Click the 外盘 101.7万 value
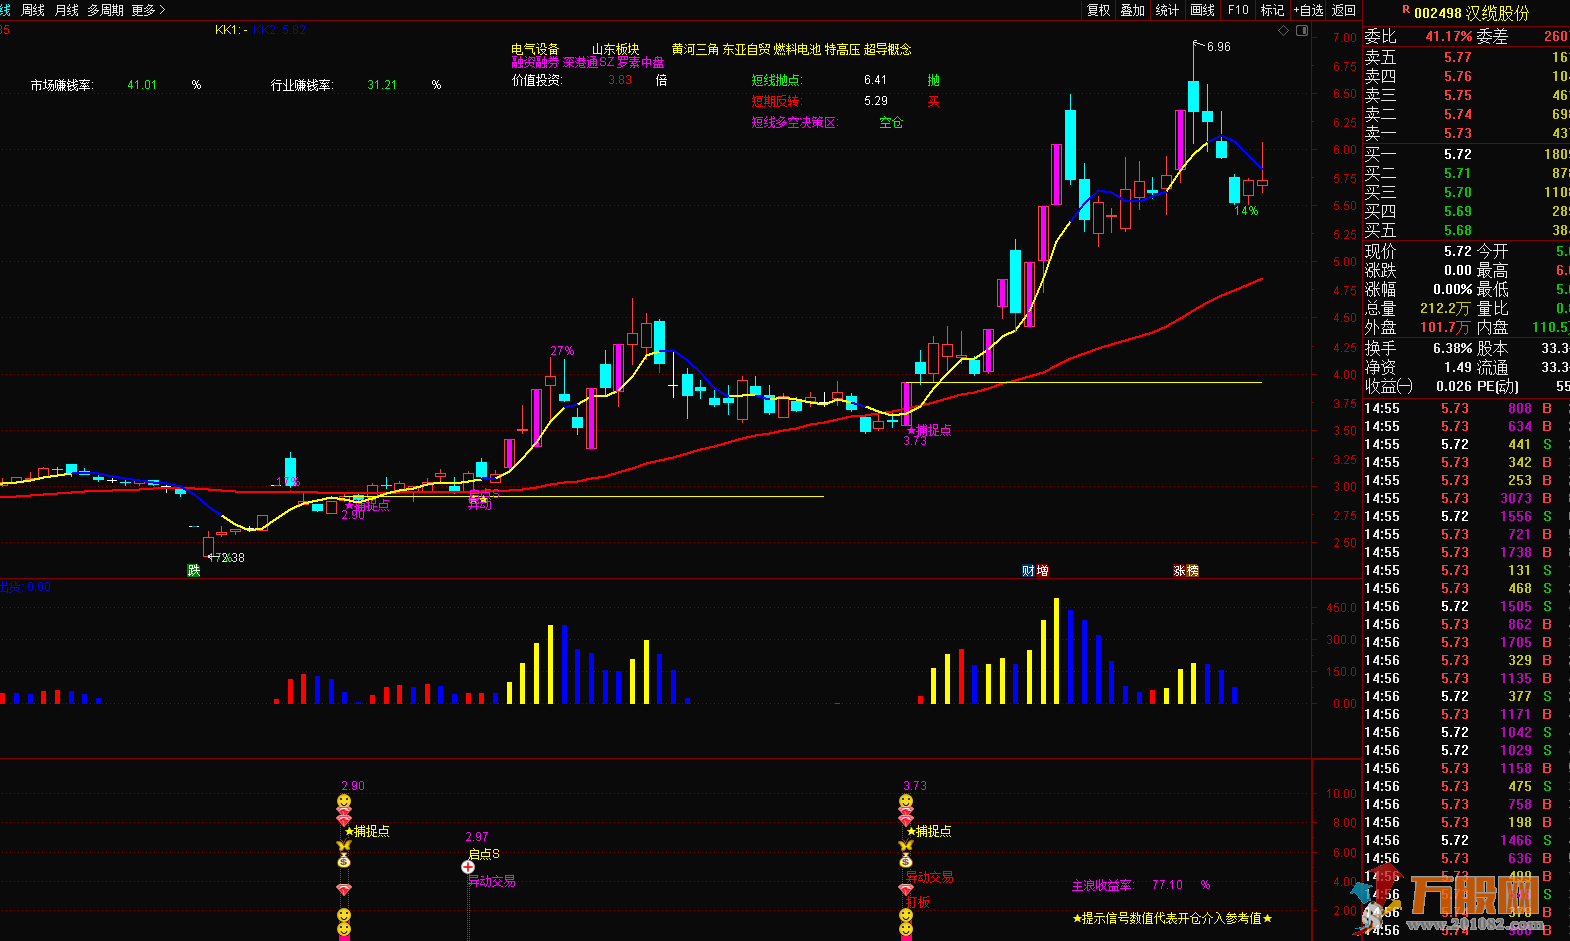Image resolution: width=1570 pixels, height=941 pixels. coord(1445,327)
